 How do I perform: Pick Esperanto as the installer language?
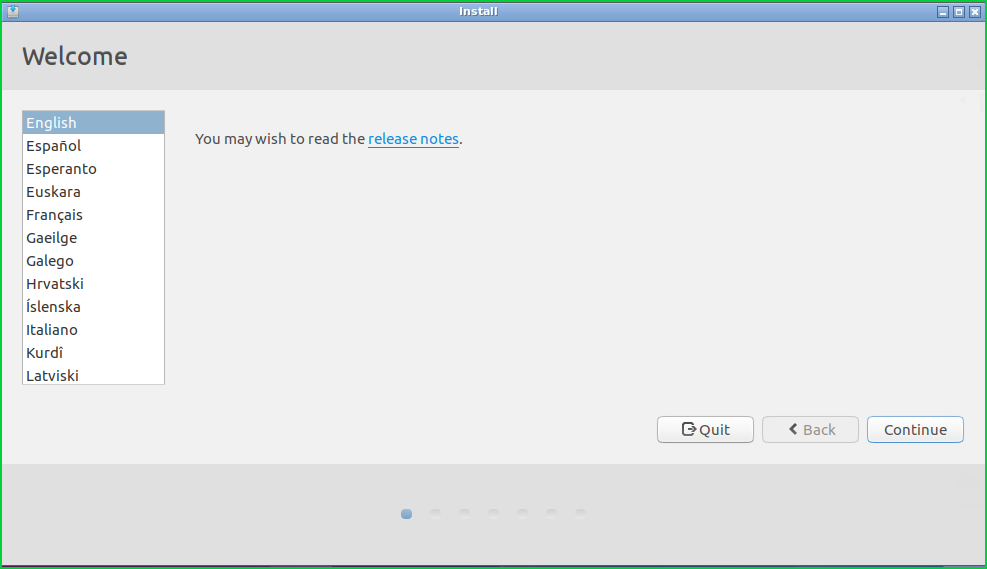93,169
